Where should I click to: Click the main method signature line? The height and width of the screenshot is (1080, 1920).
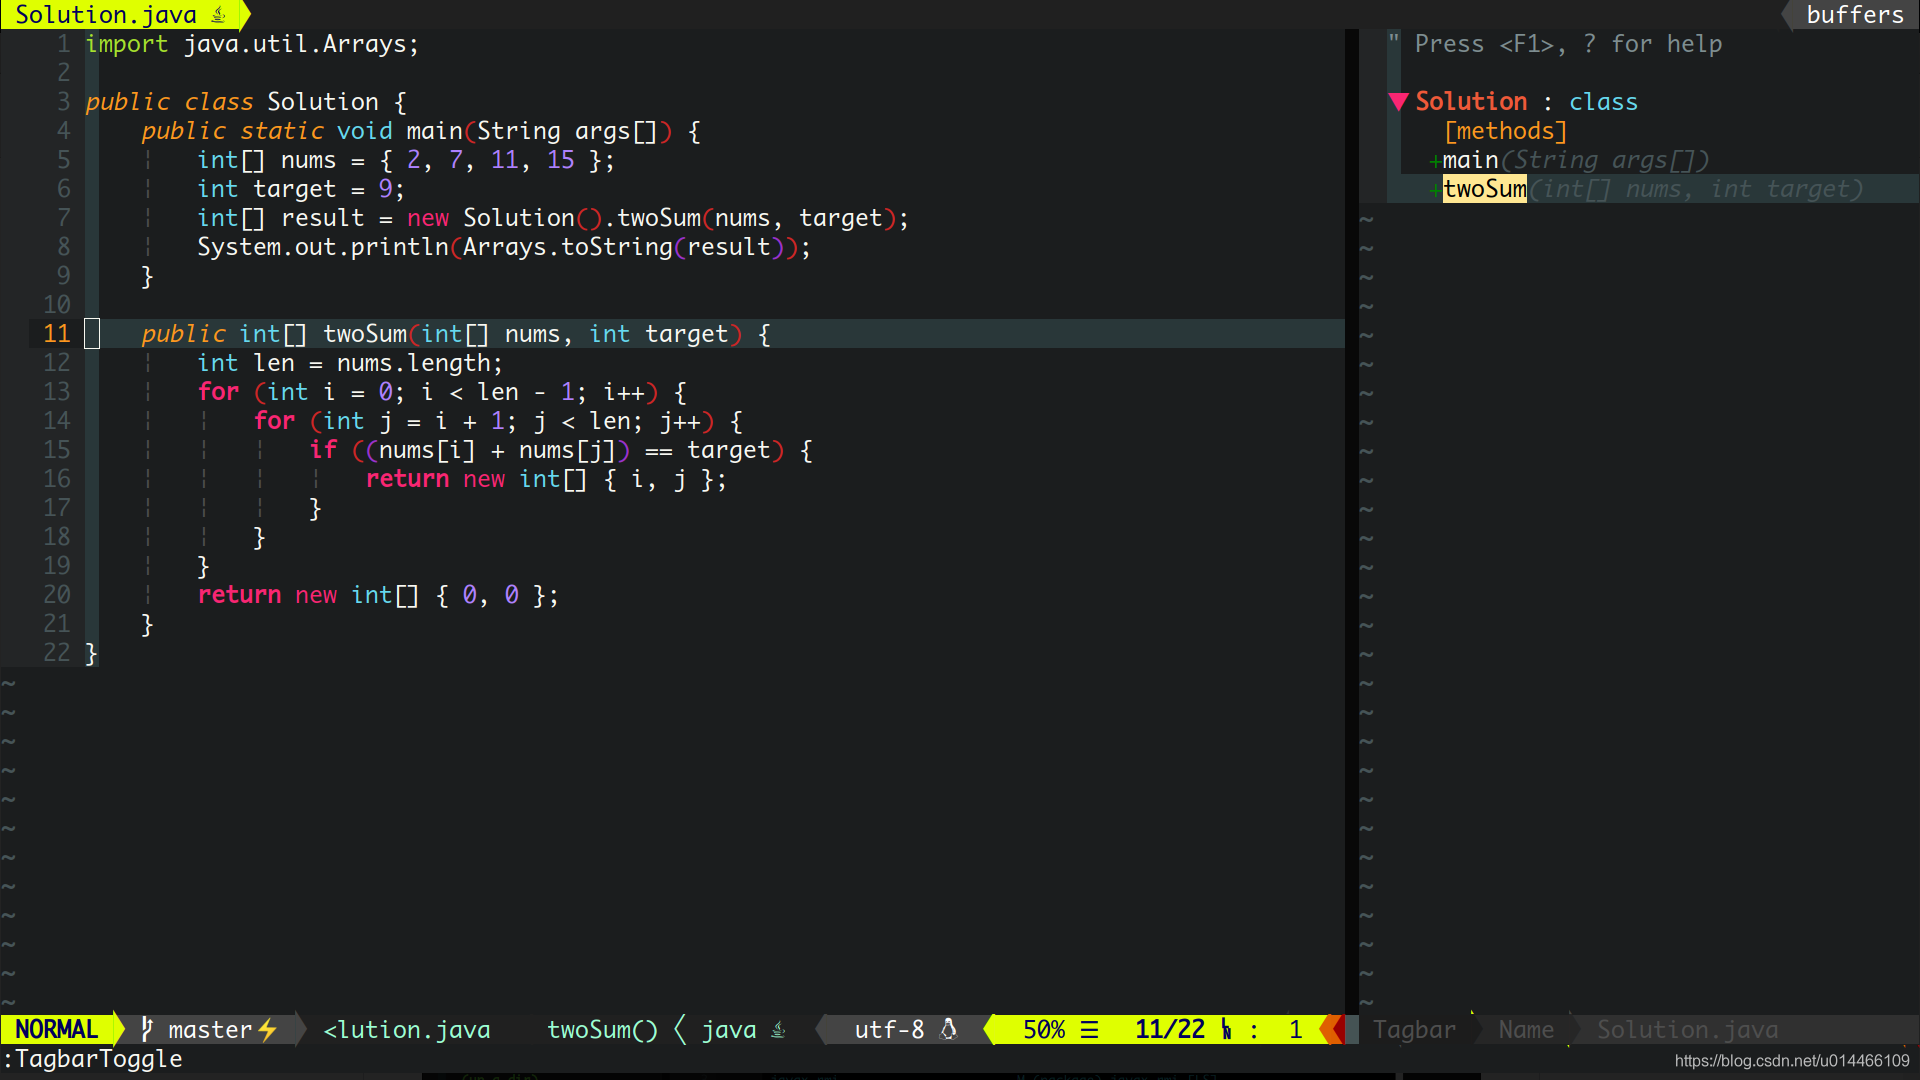tap(421, 131)
